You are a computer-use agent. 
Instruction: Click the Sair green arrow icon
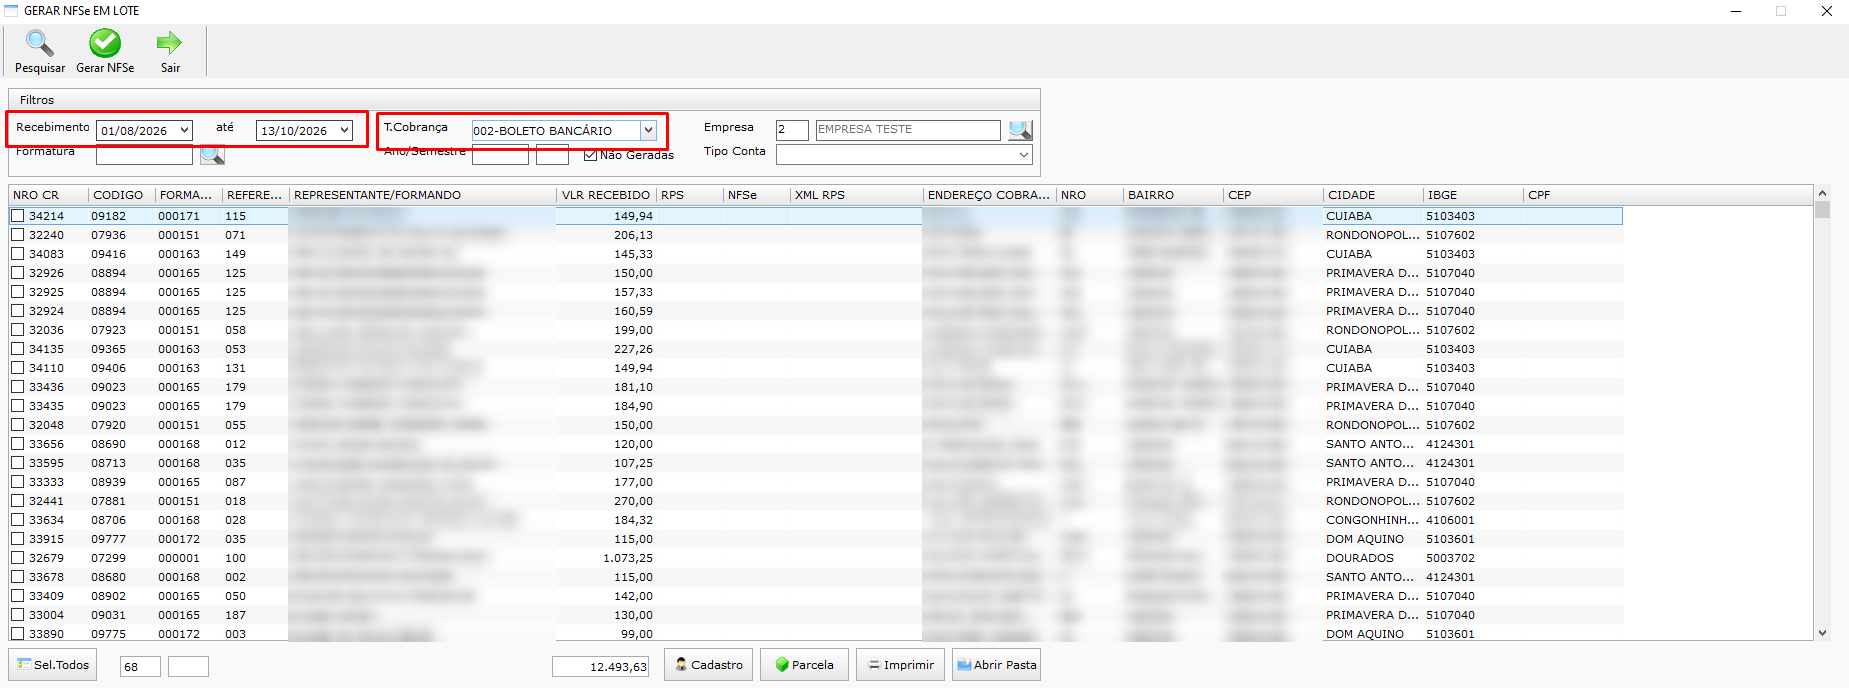[170, 43]
